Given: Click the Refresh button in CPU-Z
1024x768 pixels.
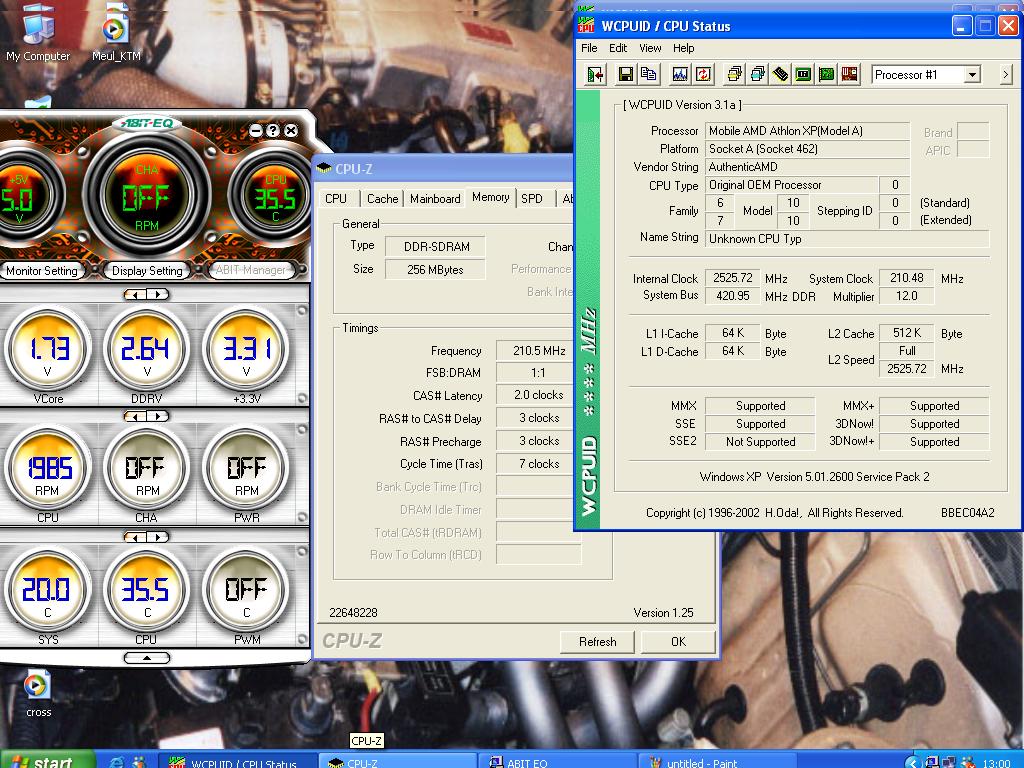Looking at the screenshot, I should tap(598, 641).
